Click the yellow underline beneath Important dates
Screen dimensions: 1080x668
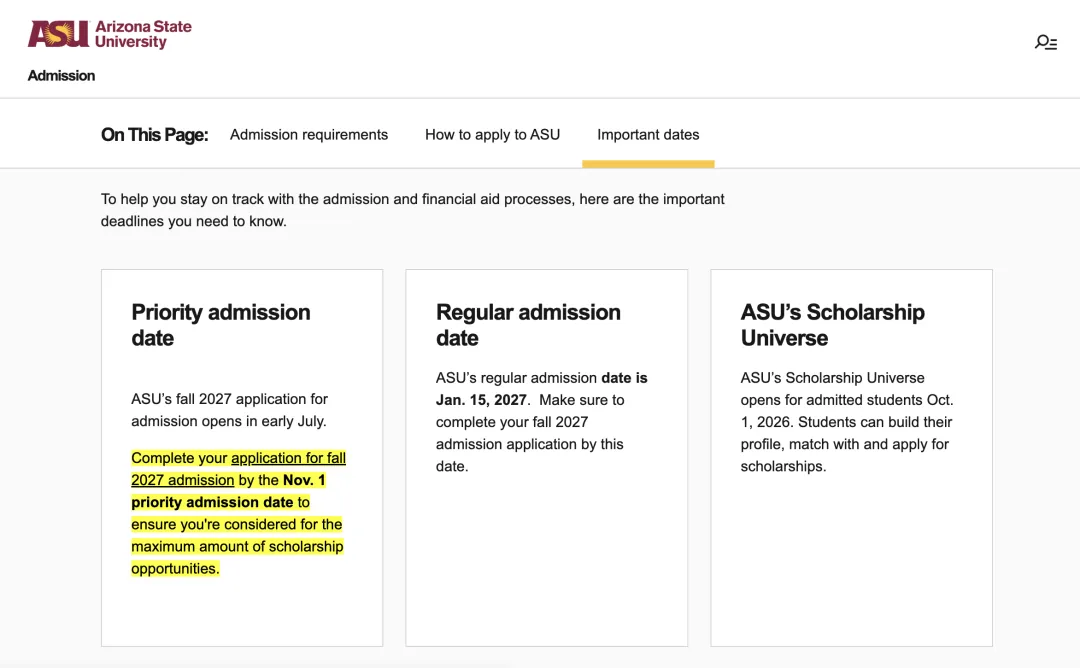click(648, 164)
